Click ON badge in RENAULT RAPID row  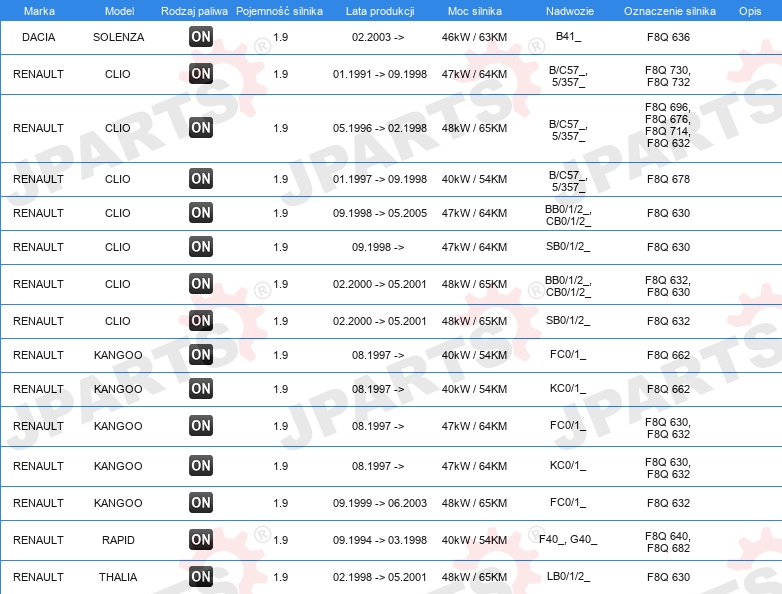[x=201, y=539]
